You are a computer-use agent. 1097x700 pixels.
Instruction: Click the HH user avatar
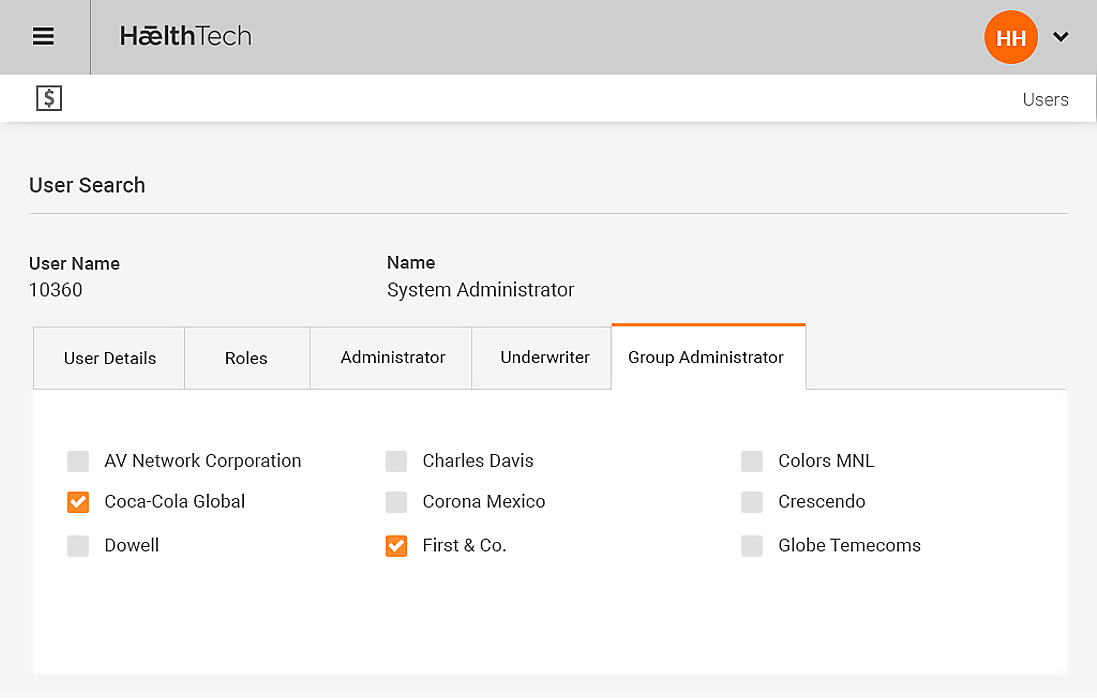pyautogui.click(x=1011, y=38)
